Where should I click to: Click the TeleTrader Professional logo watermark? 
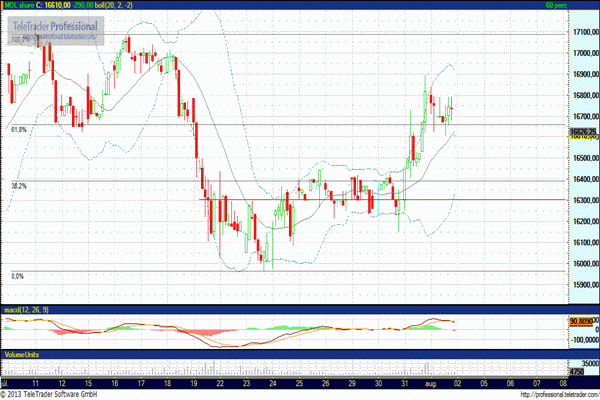[54, 28]
